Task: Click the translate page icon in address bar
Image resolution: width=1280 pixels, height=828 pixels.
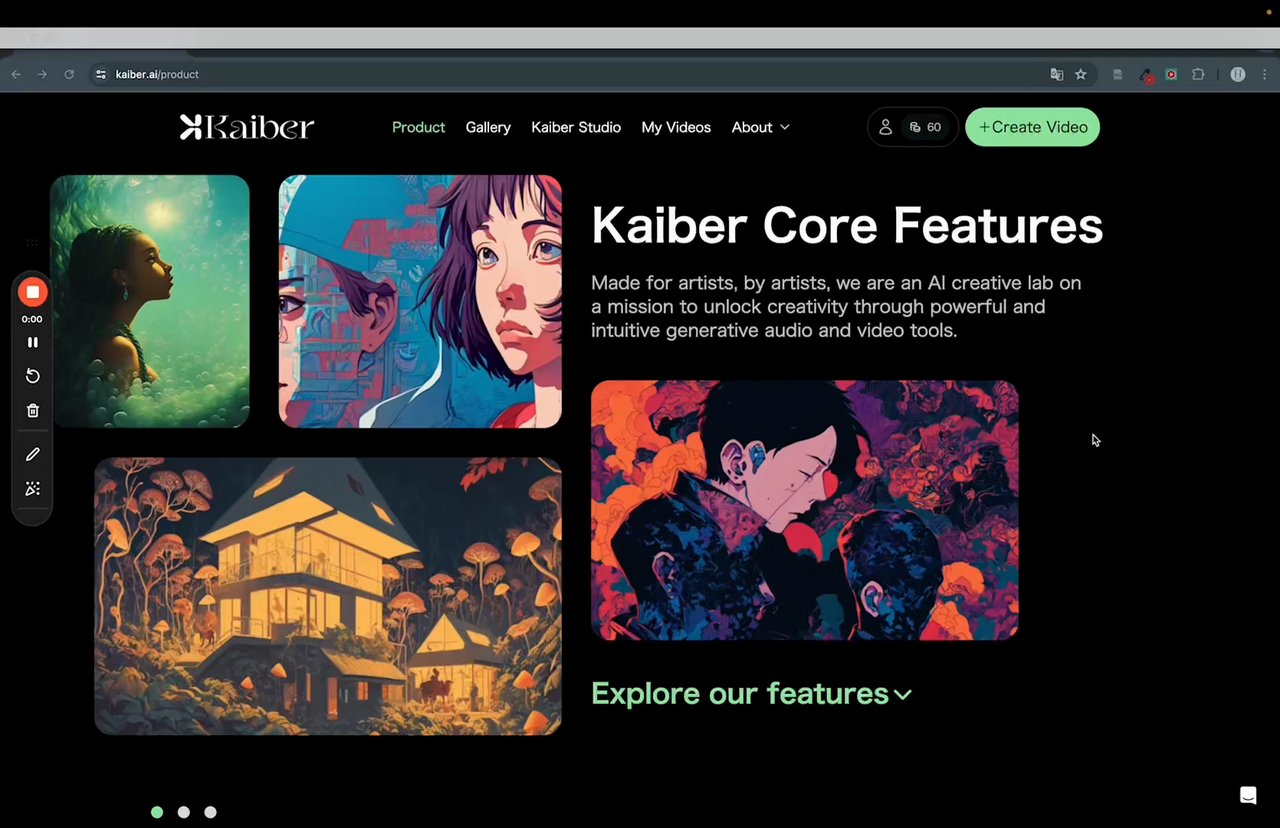Action: click(x=1056, y=74)
